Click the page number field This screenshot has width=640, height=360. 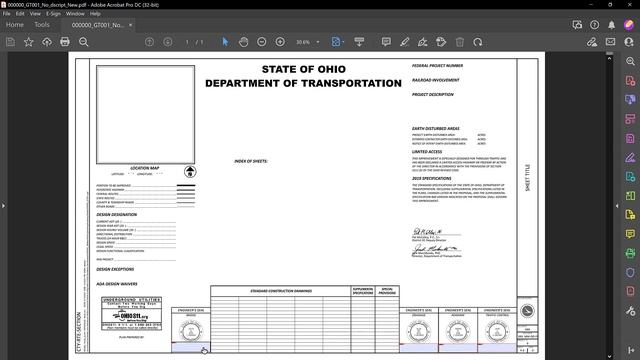click(x=187, y=42)
